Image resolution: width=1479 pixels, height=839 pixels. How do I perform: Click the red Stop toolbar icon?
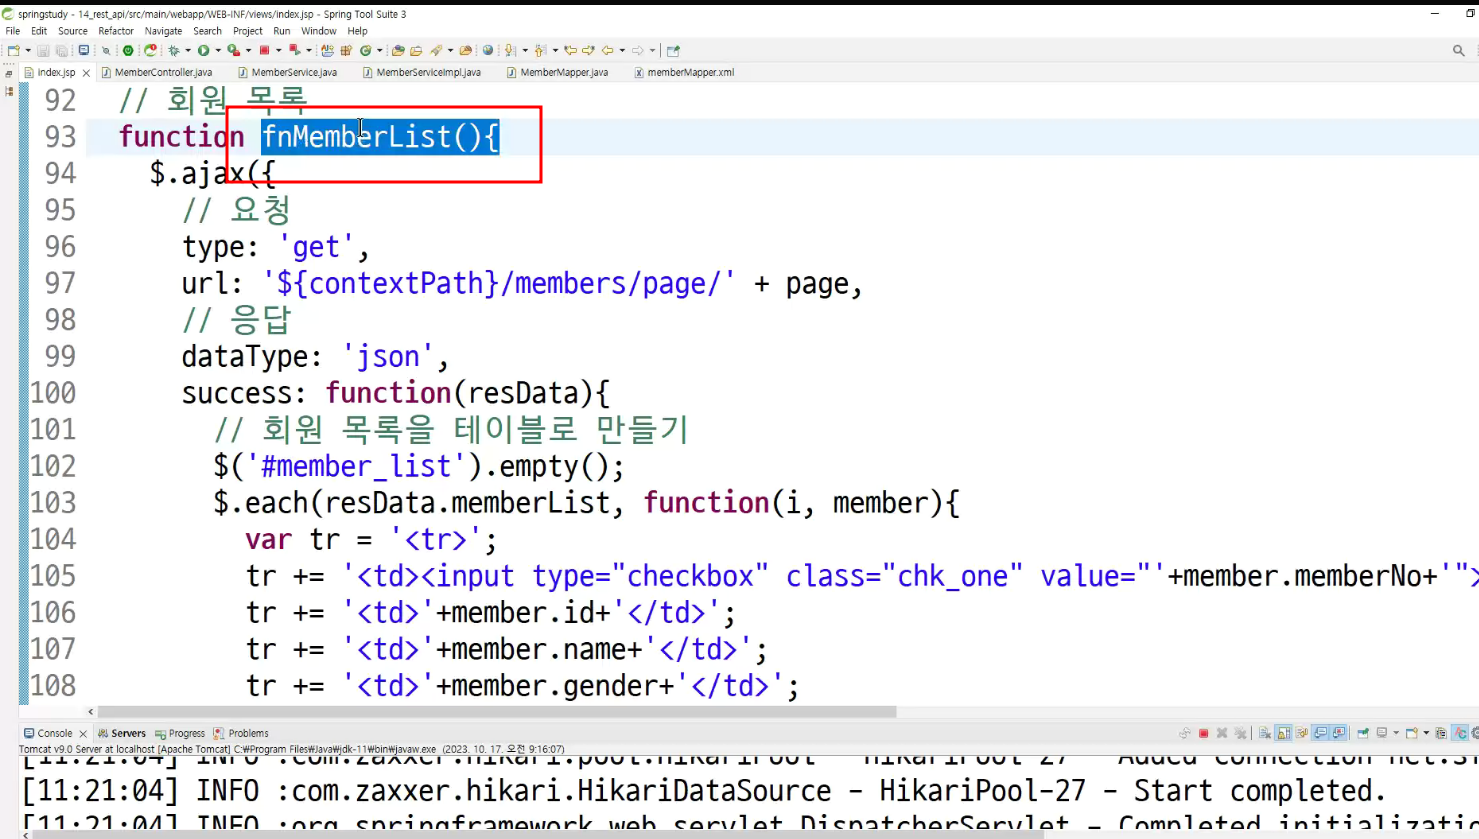click(x=264, y=50)
